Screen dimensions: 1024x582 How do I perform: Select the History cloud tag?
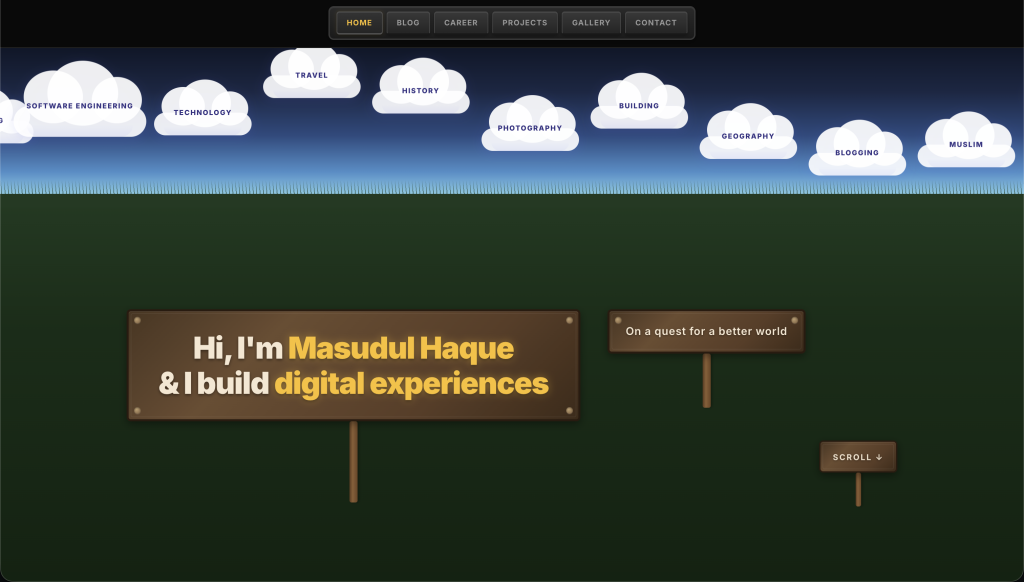pos(421,86)
